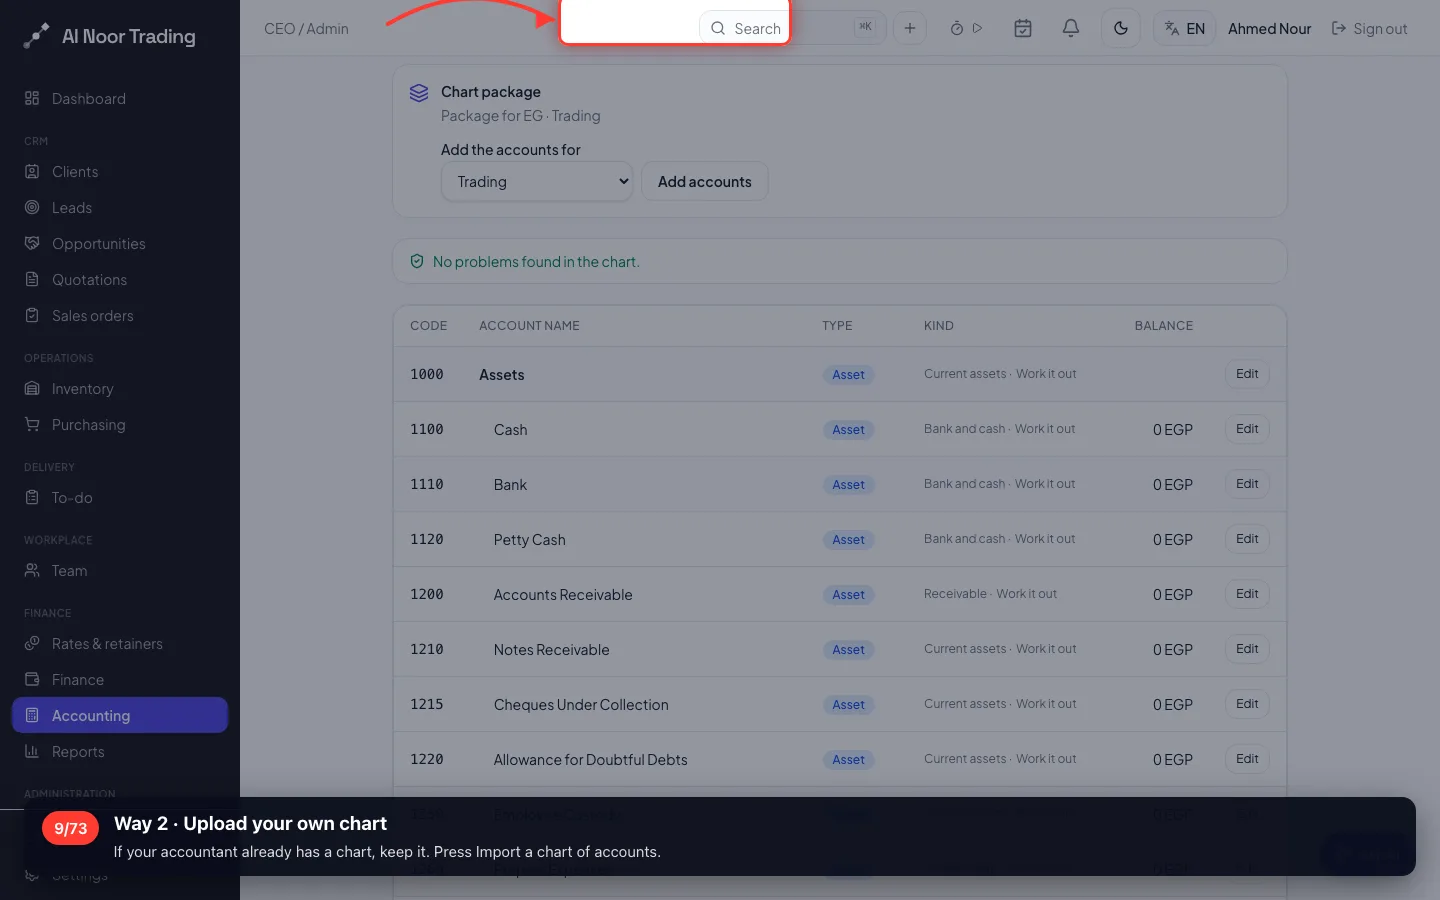Click the Sign out link
Image resolution: width=1440 pixels, height=900 pixels.
tap(1369, 28)
